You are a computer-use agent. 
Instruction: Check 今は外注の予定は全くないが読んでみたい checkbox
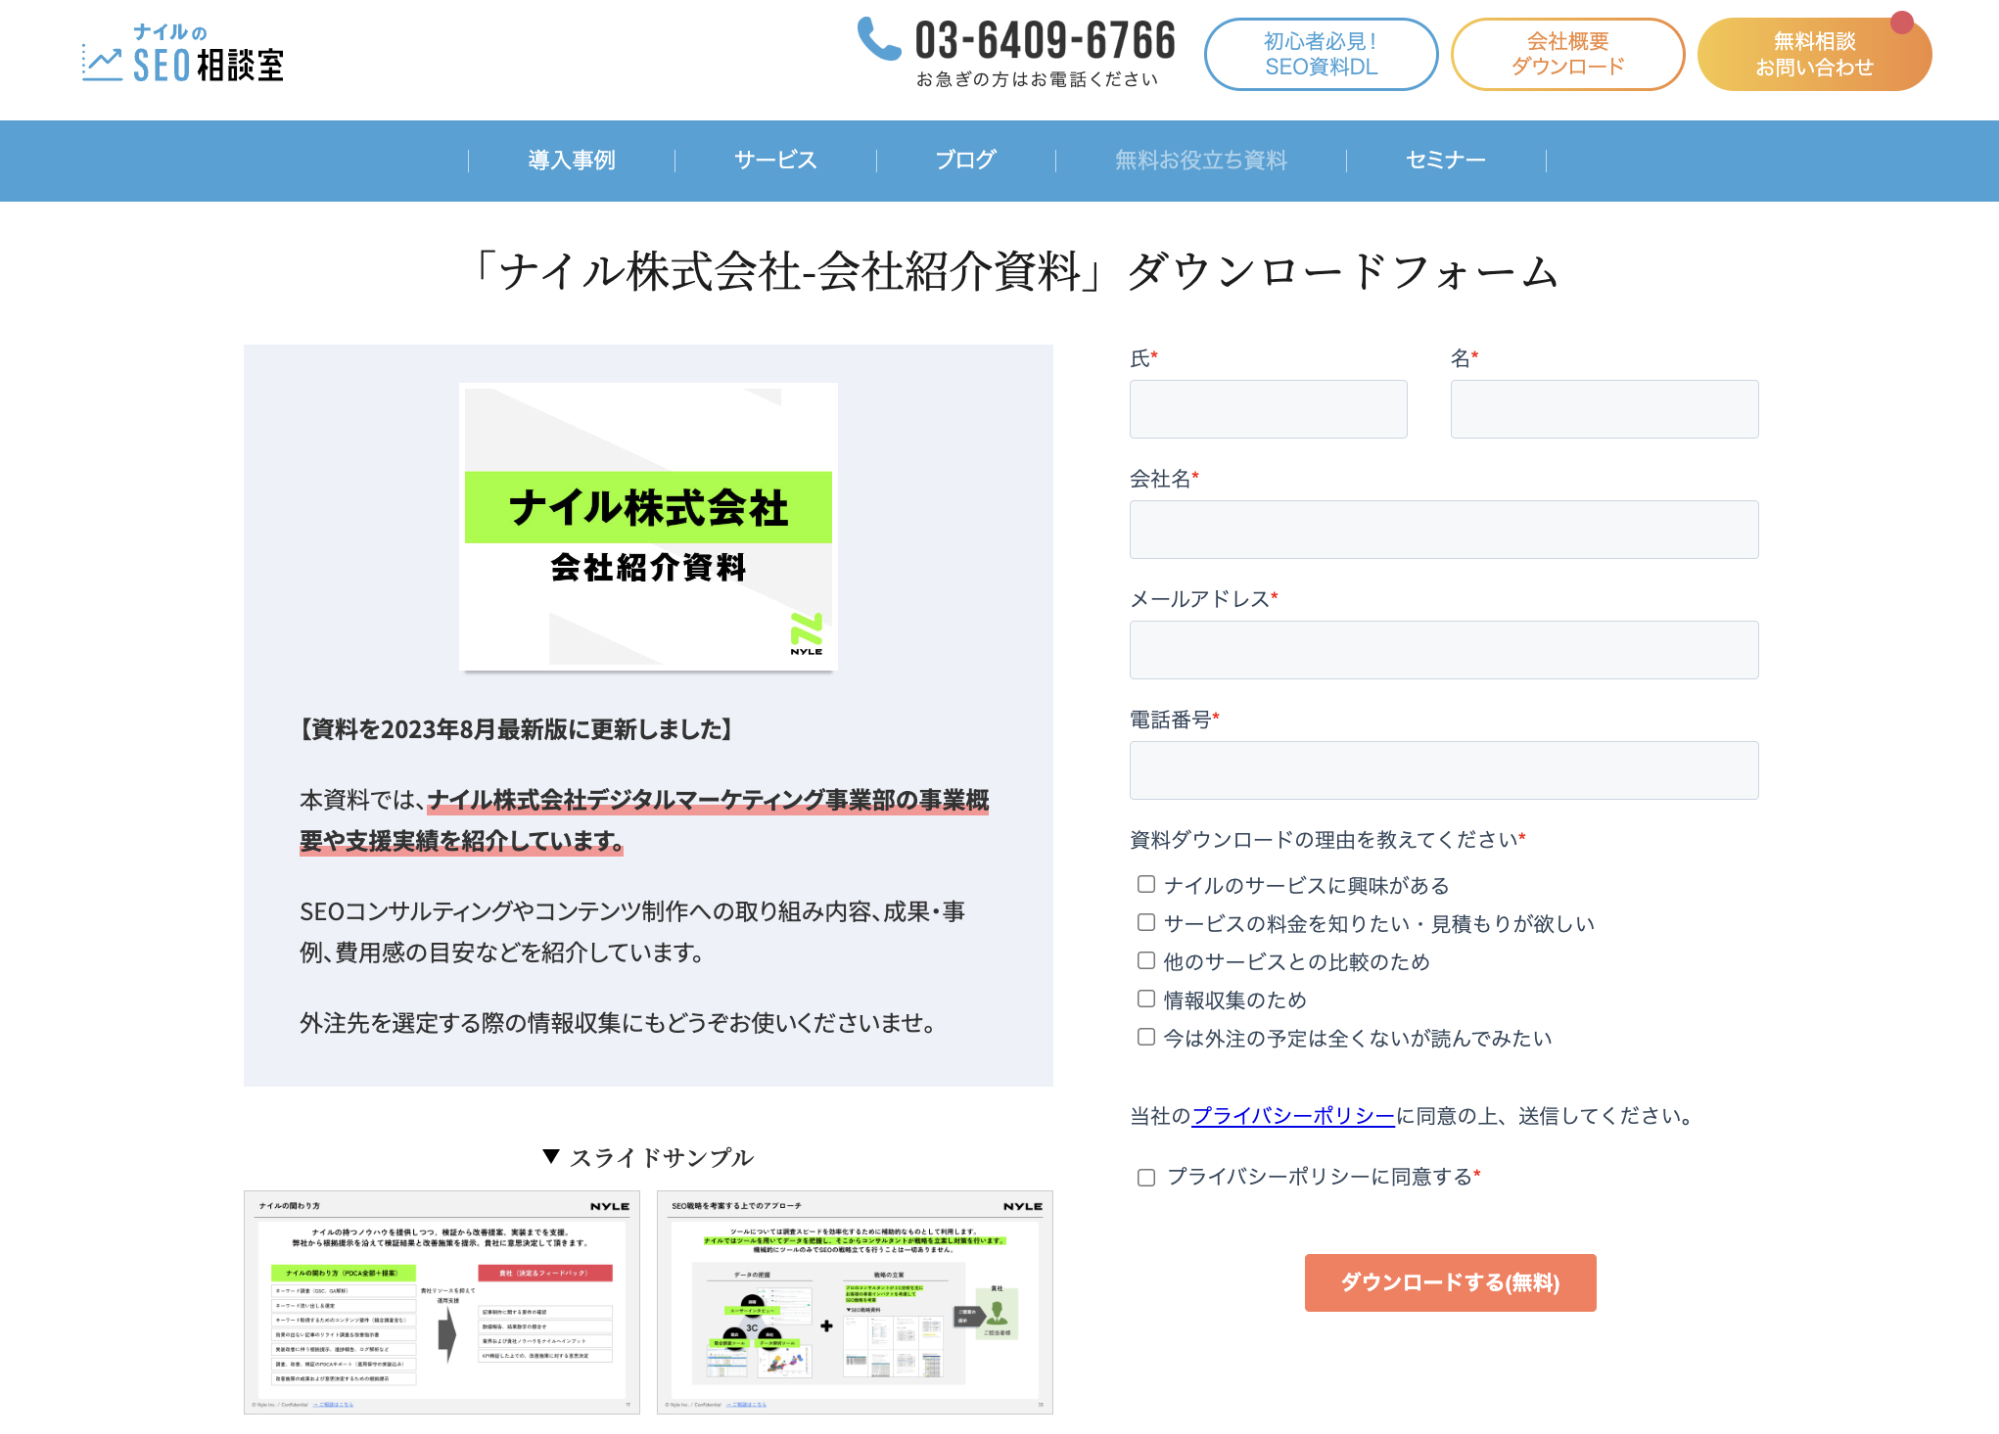[x=1146, y=1037]
